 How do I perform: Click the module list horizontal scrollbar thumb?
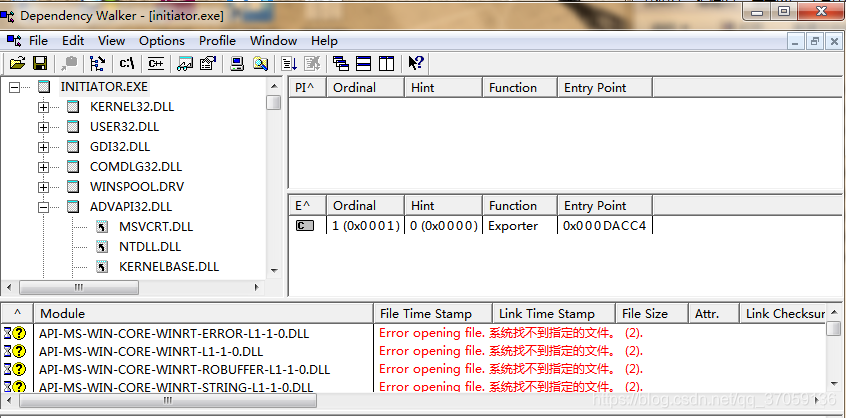[x=168, y=401]
